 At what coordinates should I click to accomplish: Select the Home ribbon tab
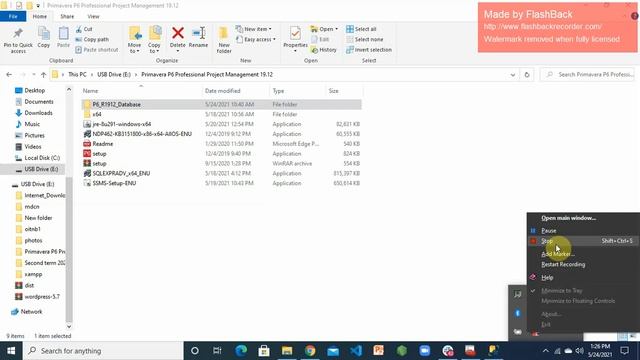tap(40, 16)
